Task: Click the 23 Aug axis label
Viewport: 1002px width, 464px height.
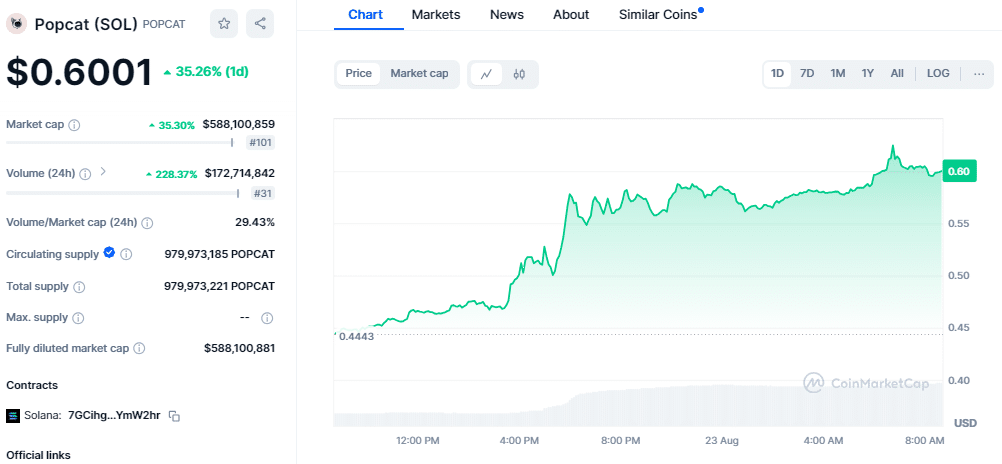Action: pyautogui.click(x=721, y=440)
